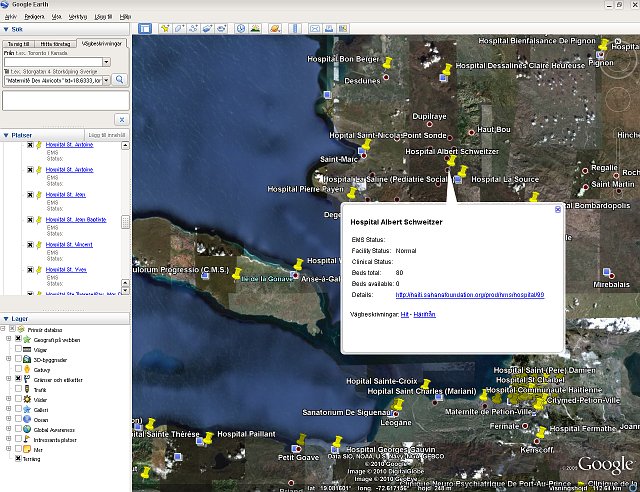
Task: Expand the Global Awareness layer tree
Action: (8, 430)
